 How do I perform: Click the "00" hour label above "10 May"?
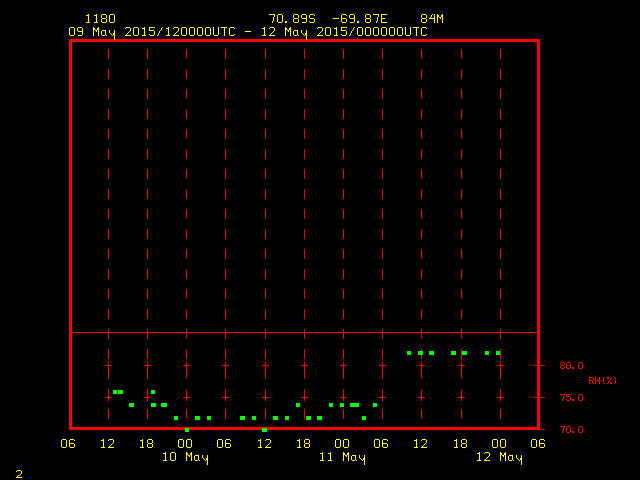(185, 444)
